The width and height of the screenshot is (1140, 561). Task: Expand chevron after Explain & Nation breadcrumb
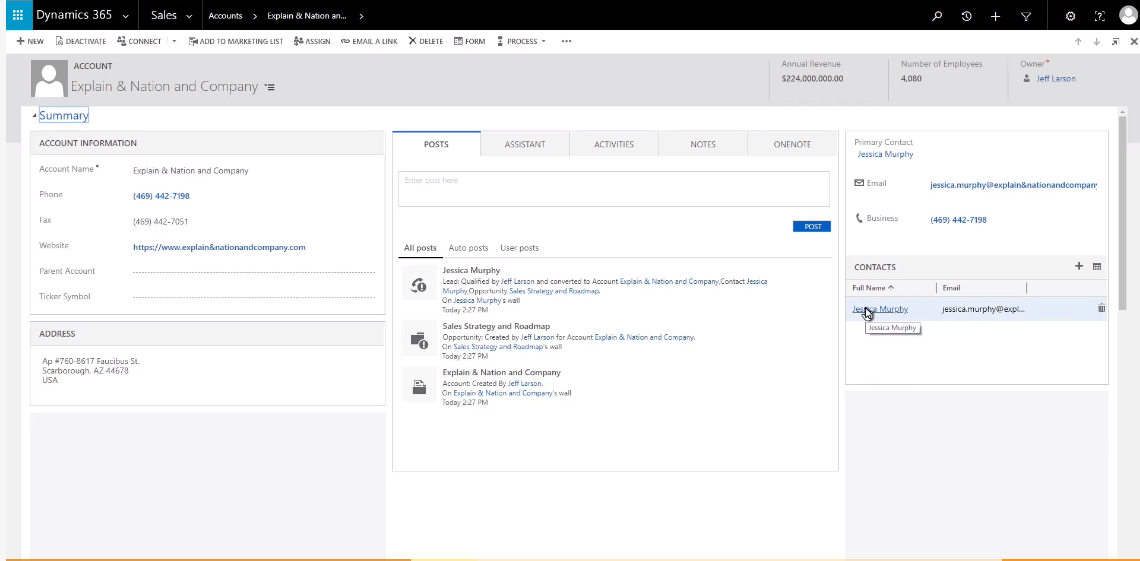click(361, 16)
